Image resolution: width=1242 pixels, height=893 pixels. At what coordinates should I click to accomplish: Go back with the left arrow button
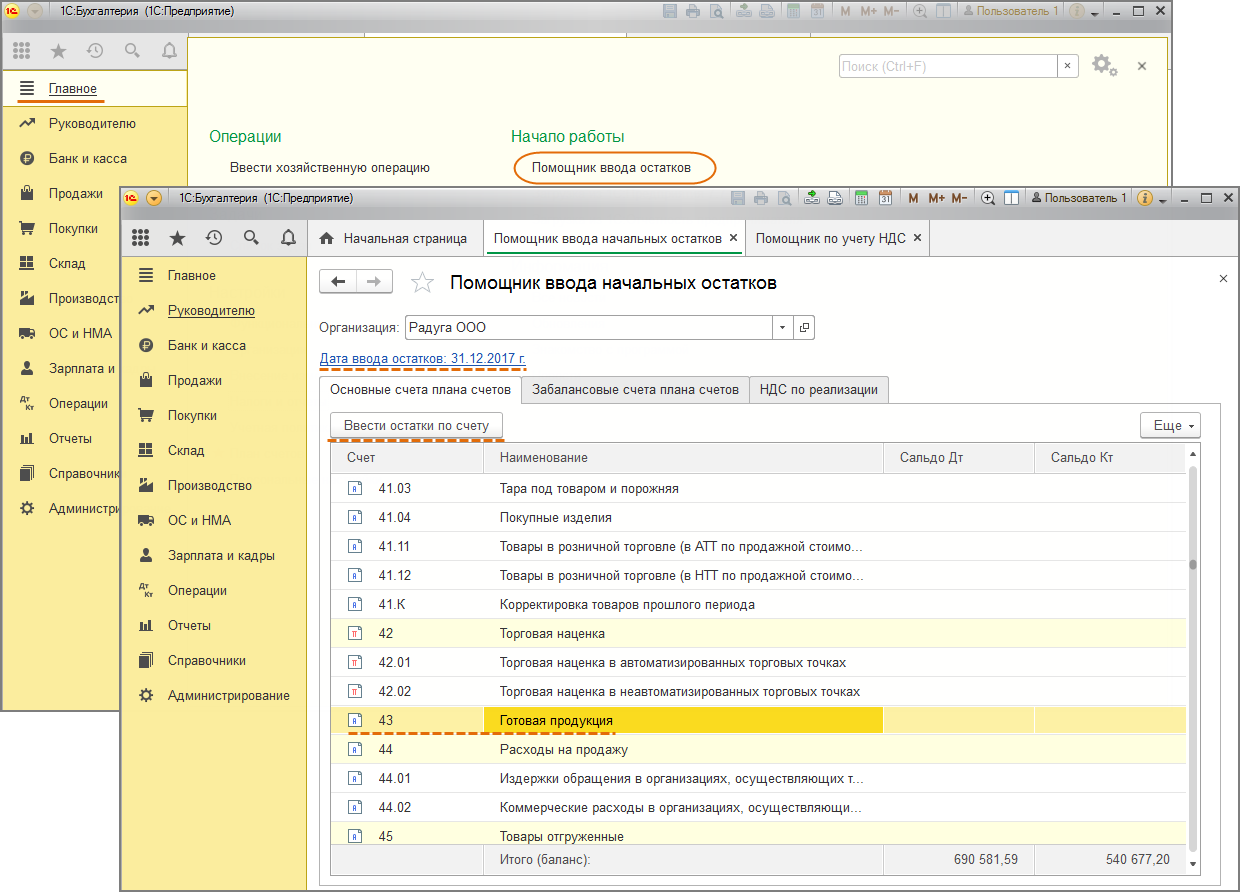[x=338, y=282]
